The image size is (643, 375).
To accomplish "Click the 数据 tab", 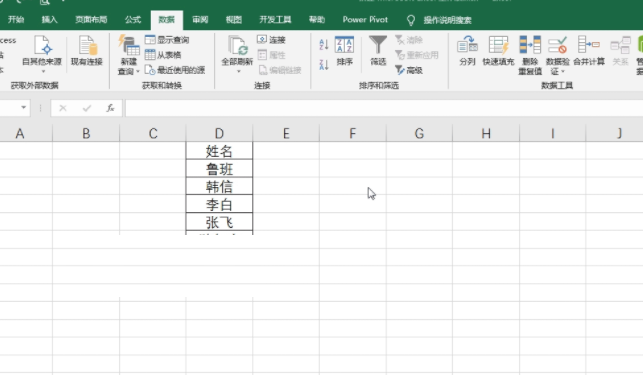I will [166, 20].
